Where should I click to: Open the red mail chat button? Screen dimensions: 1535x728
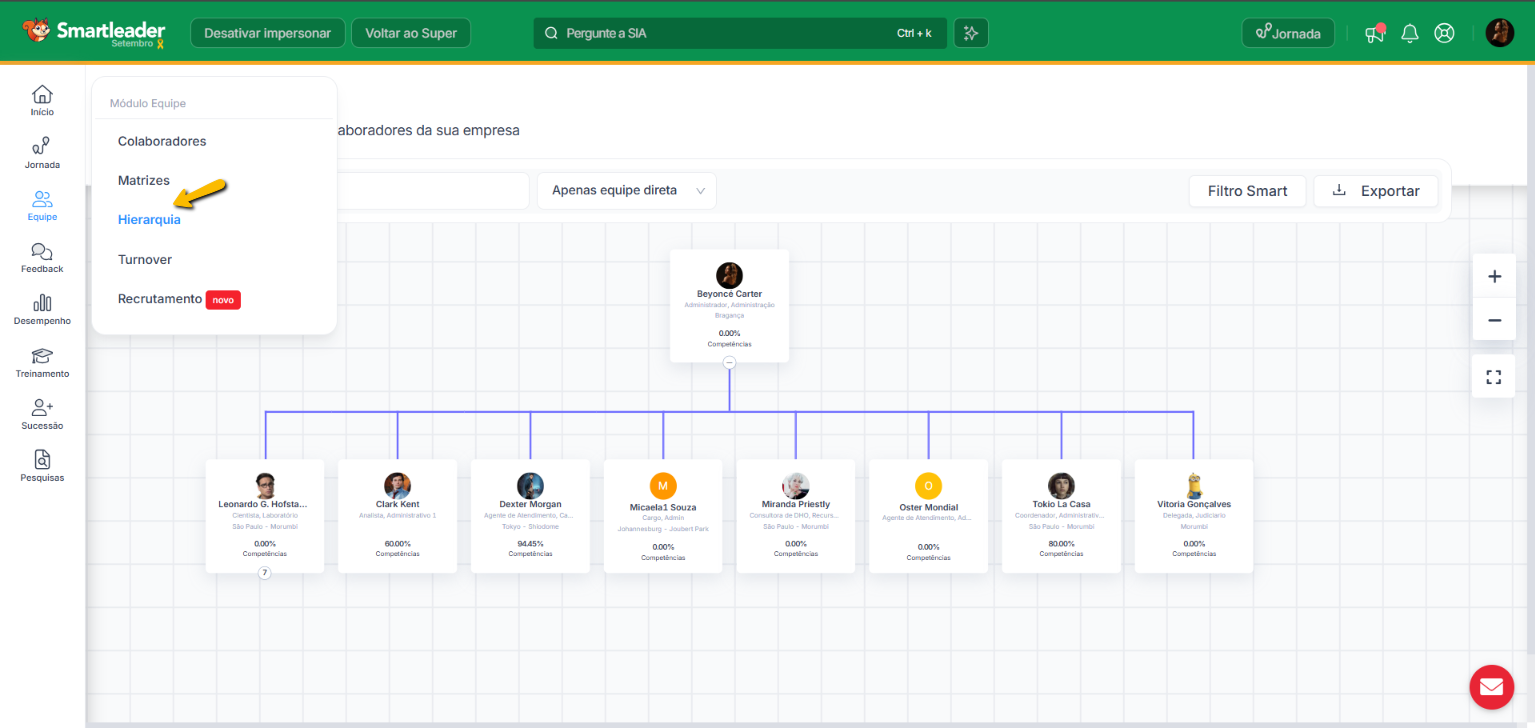(x=1491, y=687)
